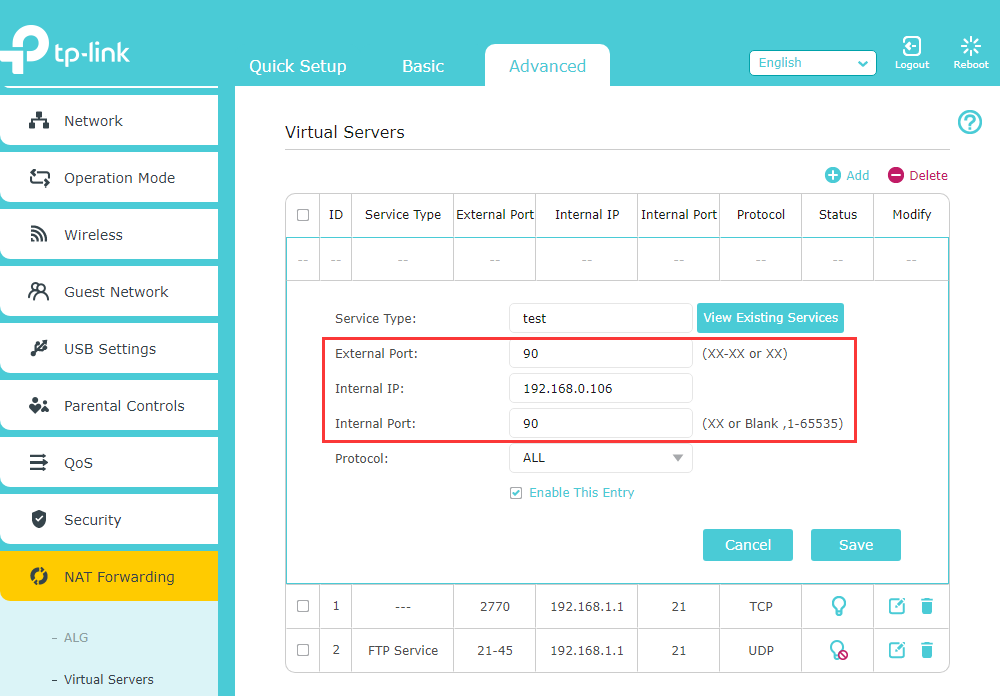Open the Protocol dropdown
The width and height of the screenshot is (1000, 696).
point(600,457)
